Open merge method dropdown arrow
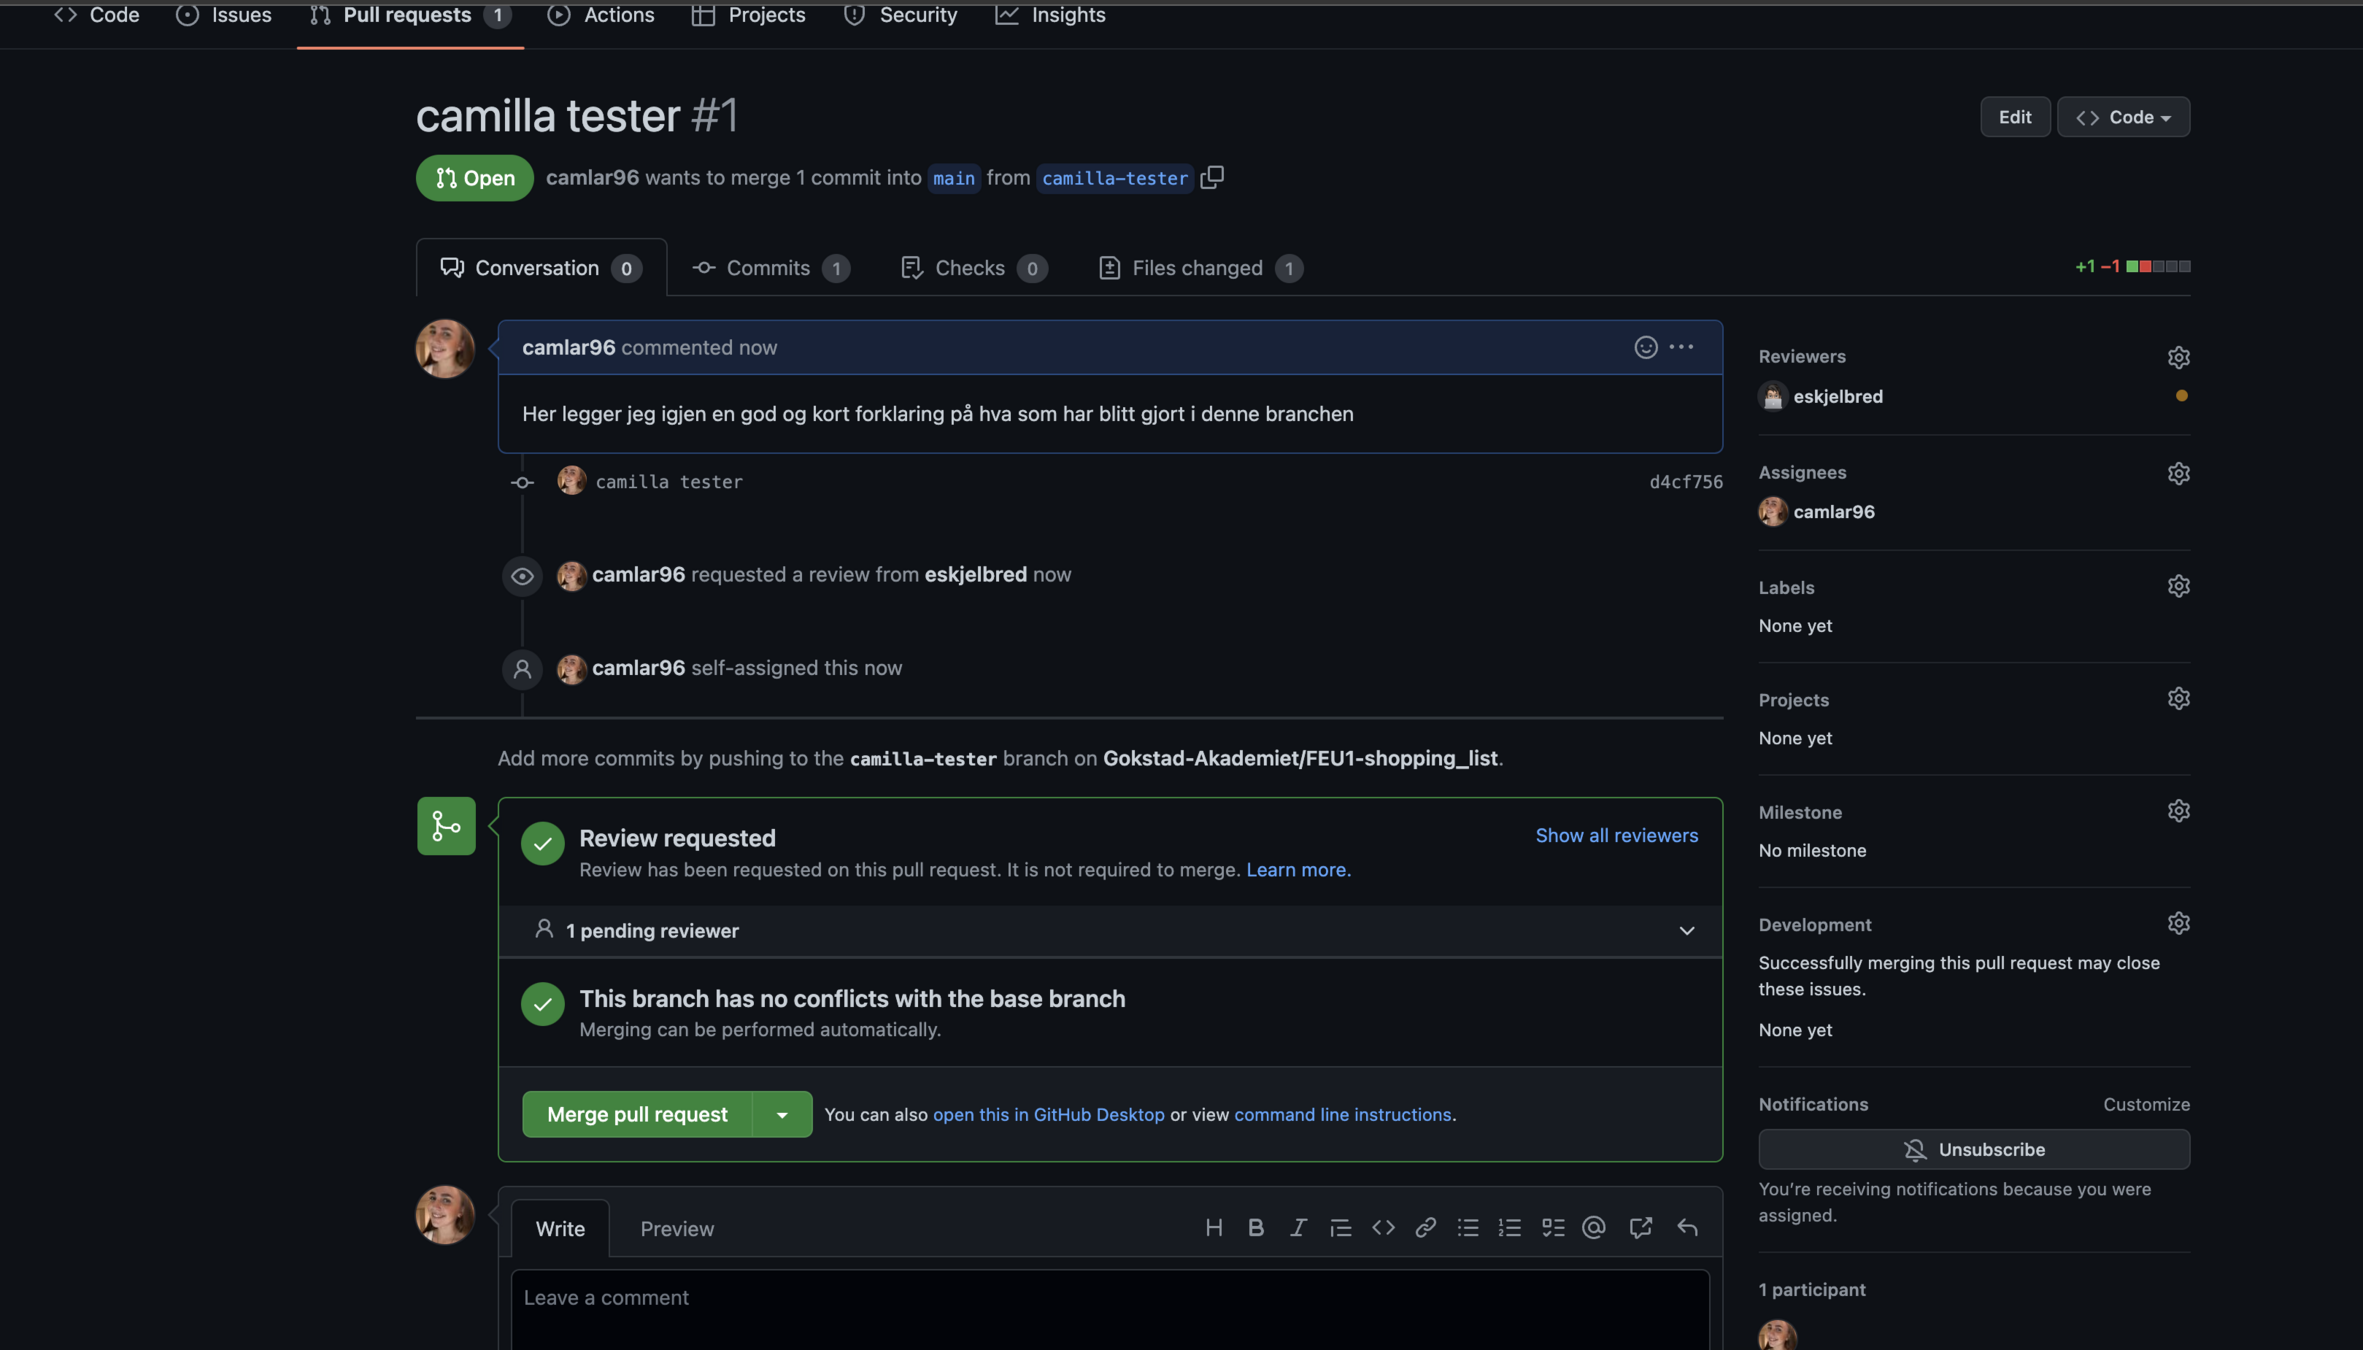Image resolution: width=2363 pixels, height=1350 pixels. coord(782,1114)
